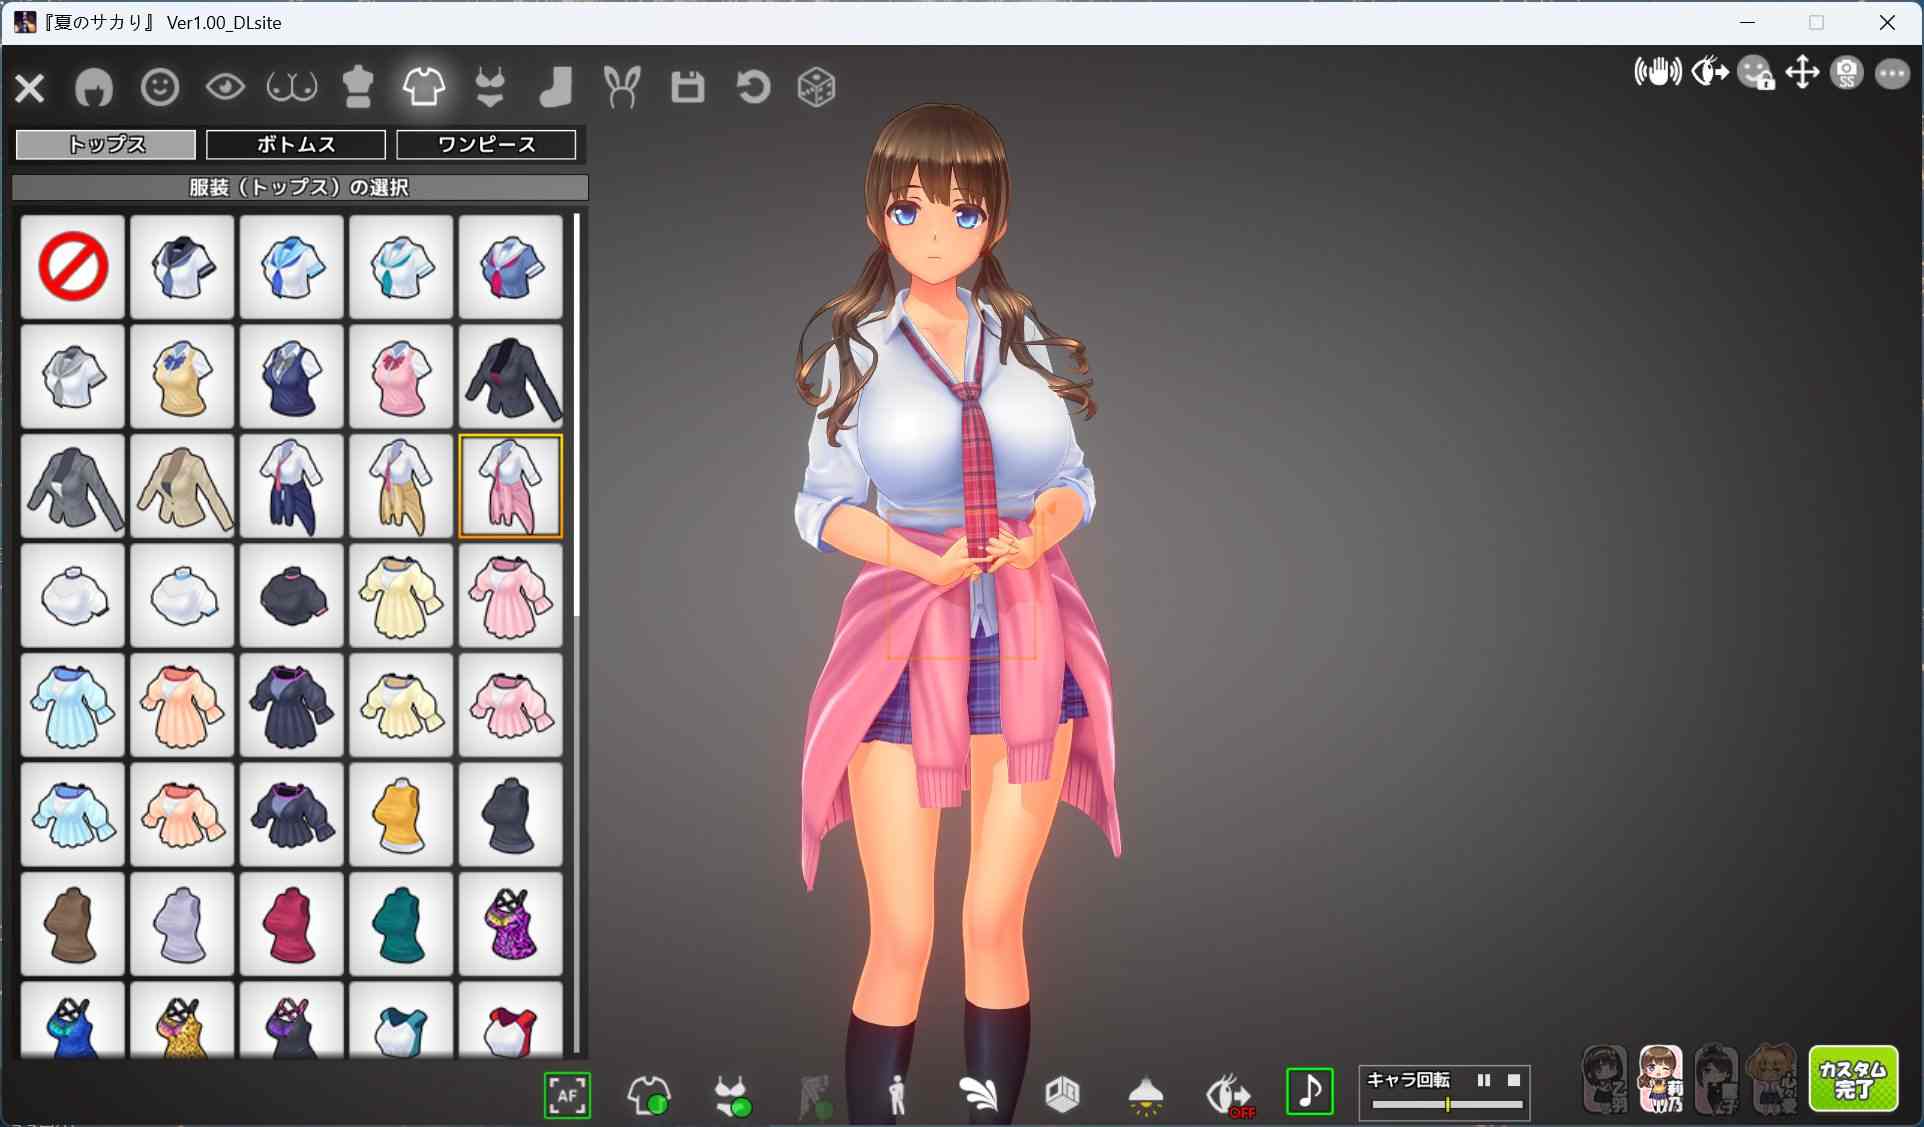
Task: Open the accessories panel with bunny ears icon
Action: point(622,87)
